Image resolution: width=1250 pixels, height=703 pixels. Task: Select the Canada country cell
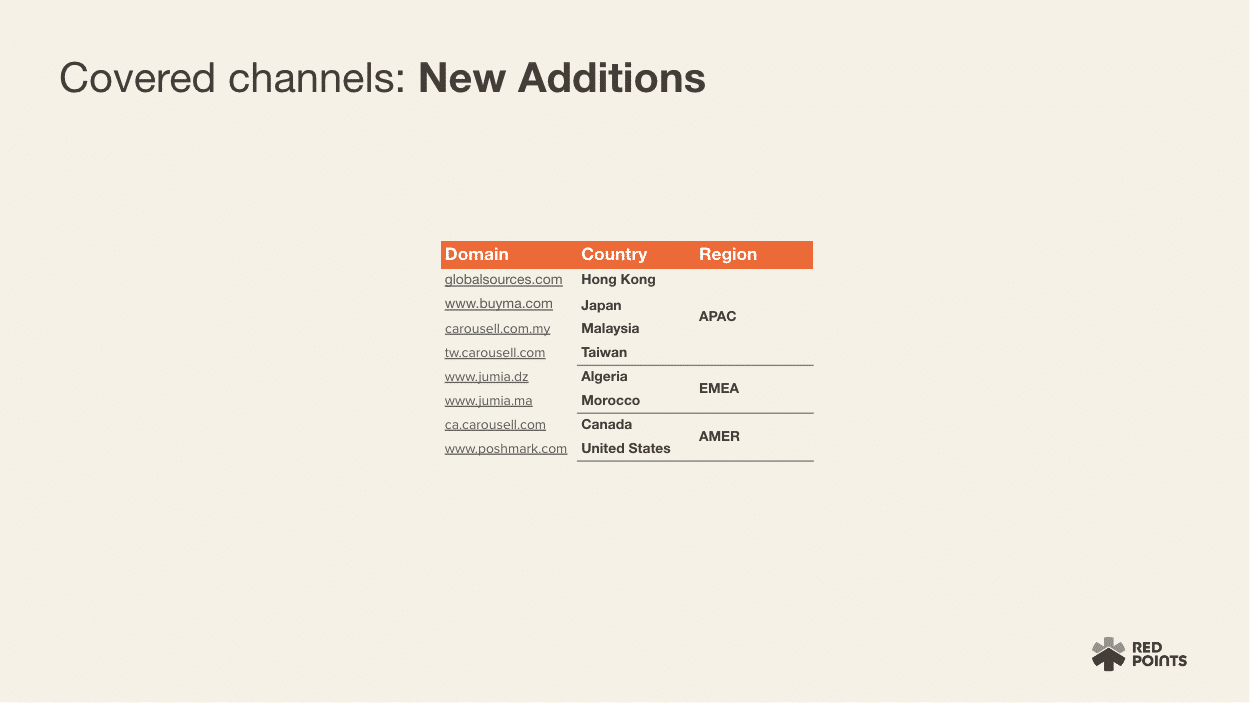tap(606, 425)
